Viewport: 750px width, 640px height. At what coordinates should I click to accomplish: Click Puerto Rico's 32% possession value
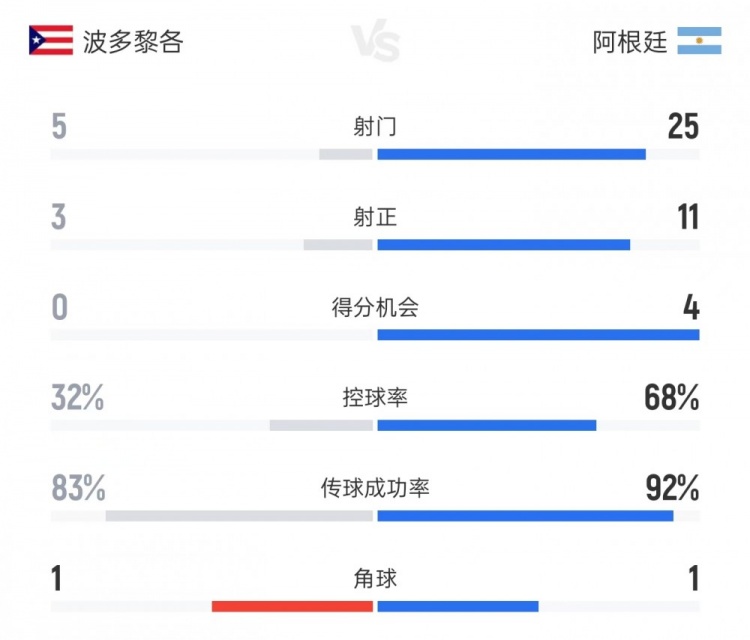[x=77, y=398]
